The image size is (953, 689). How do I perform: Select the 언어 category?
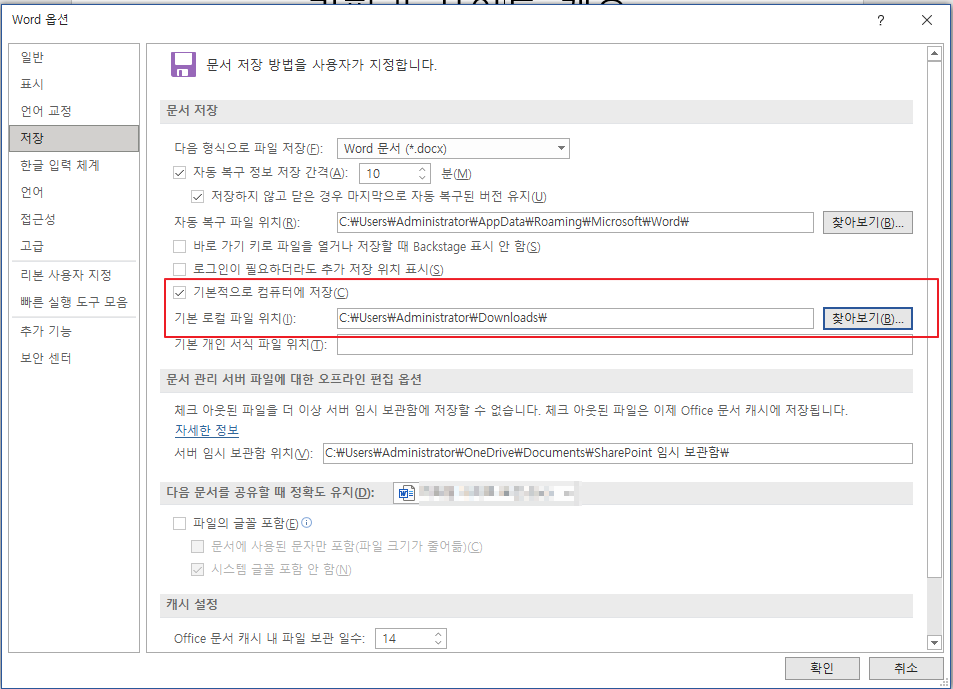coord(74,192)
